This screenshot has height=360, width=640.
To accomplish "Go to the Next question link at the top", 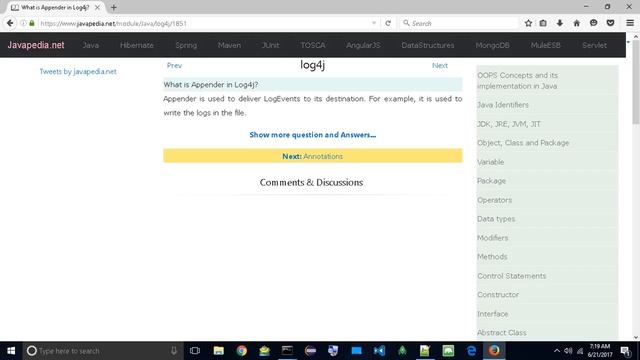I will pos(440,65).
